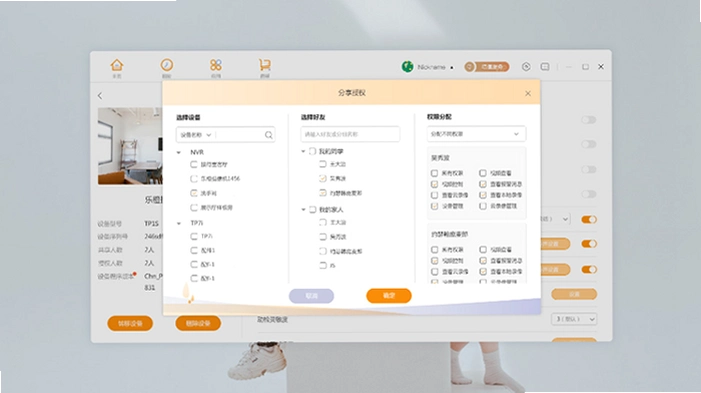Screen dimensions: 701x393
Task: Turn off the orange toggle beside hidden dropdown
Action: (589, 220)
